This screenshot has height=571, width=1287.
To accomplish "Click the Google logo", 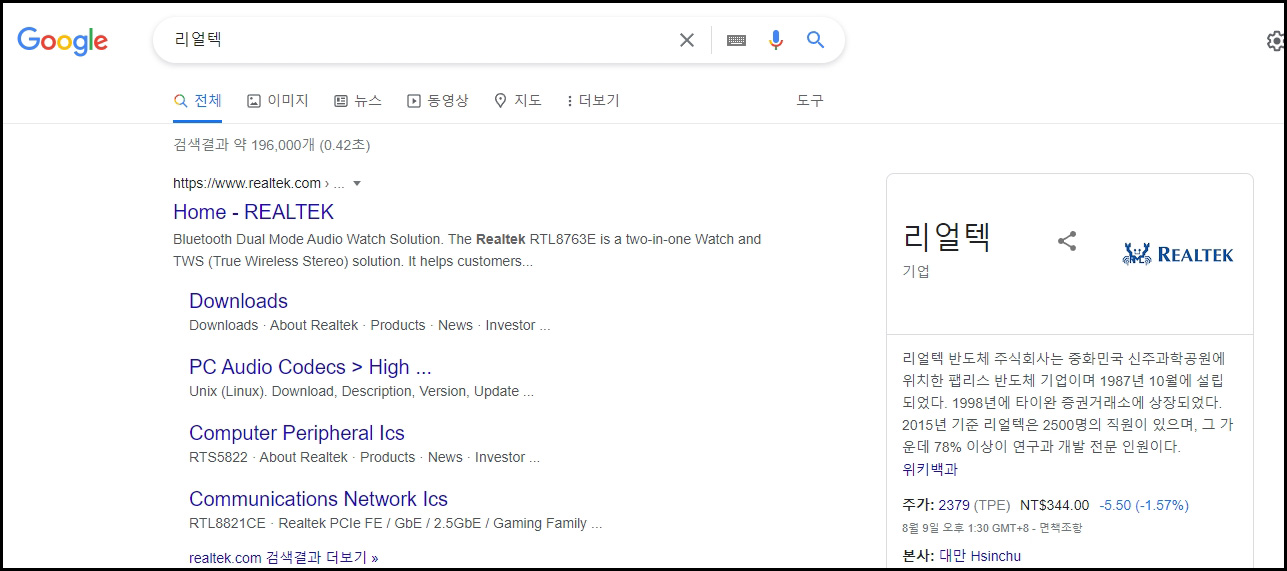I will coord(62,40).
